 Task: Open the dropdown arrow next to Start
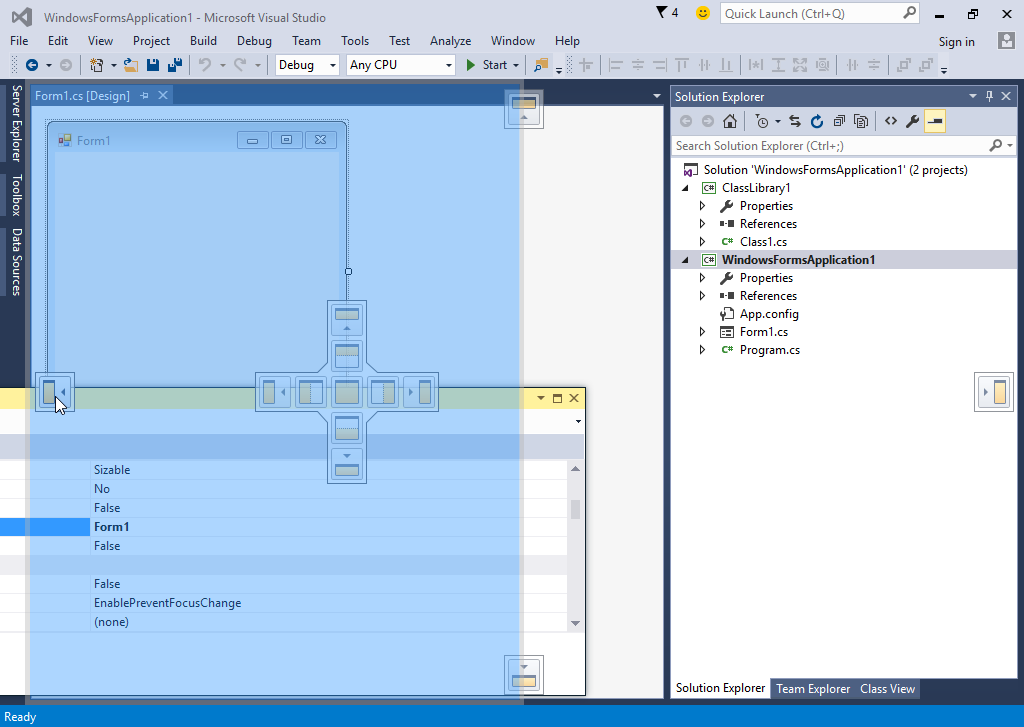[x=516, y=65]
